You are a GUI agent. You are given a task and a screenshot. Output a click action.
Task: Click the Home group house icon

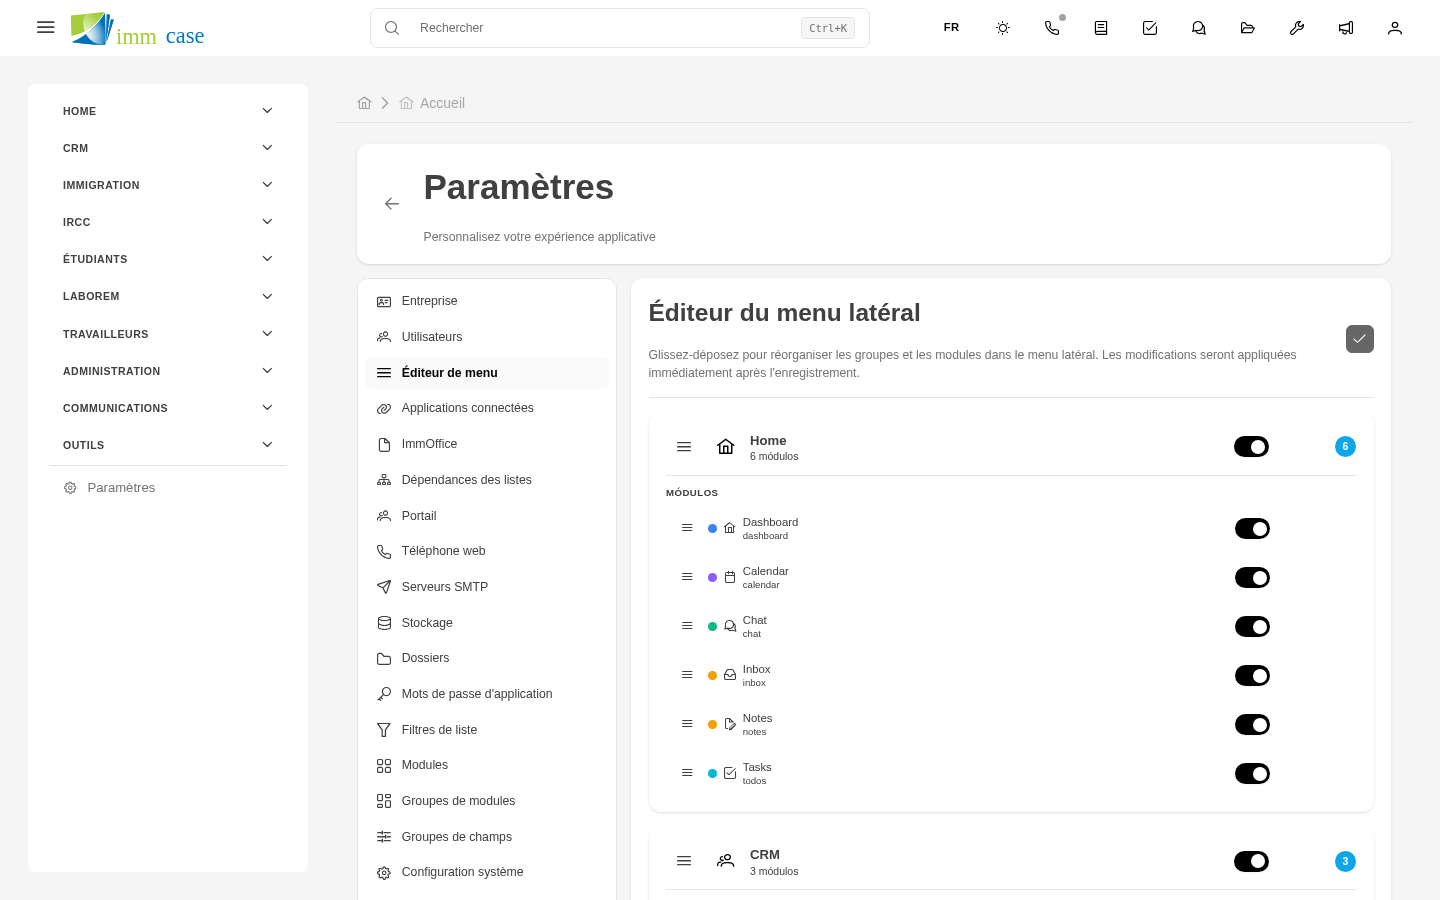726,447
